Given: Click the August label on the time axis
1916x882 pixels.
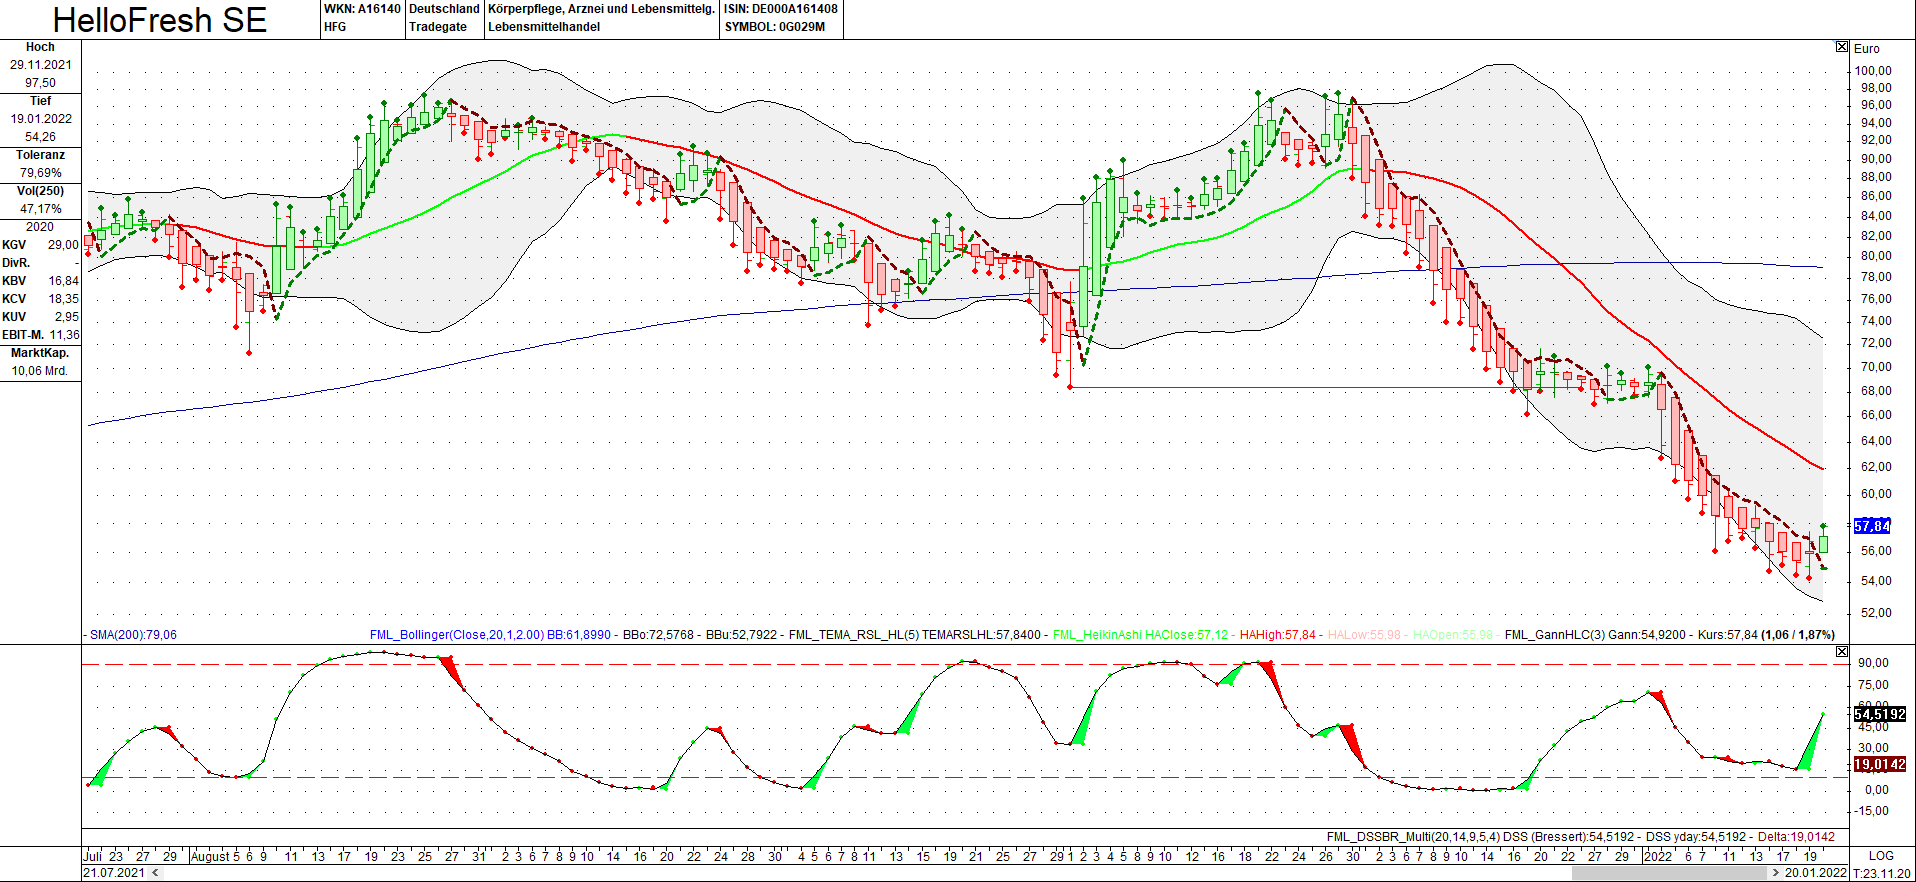Looking at the screenshot, I should click(210, 856).
